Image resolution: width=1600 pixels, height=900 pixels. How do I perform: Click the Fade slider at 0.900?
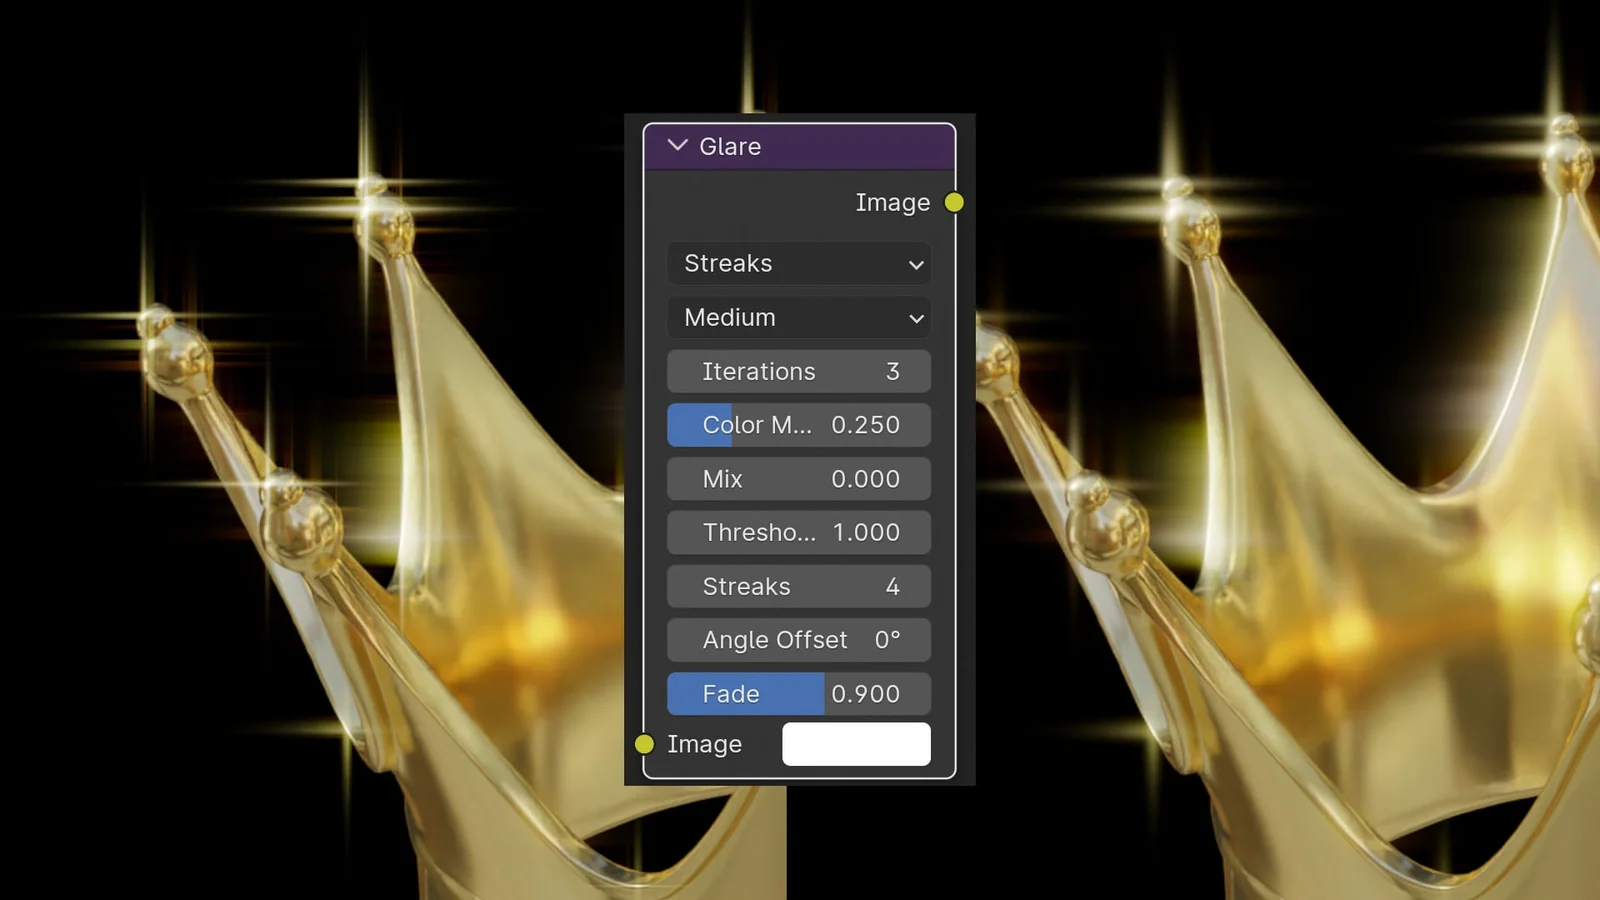pyautogui.click(x=799, y=694)
